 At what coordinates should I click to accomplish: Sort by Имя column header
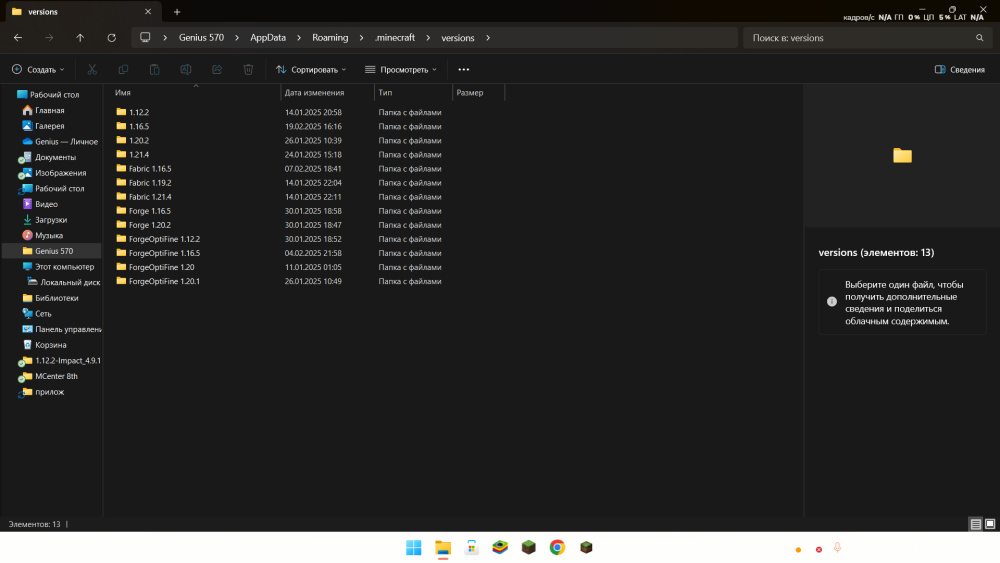[195, 92]
